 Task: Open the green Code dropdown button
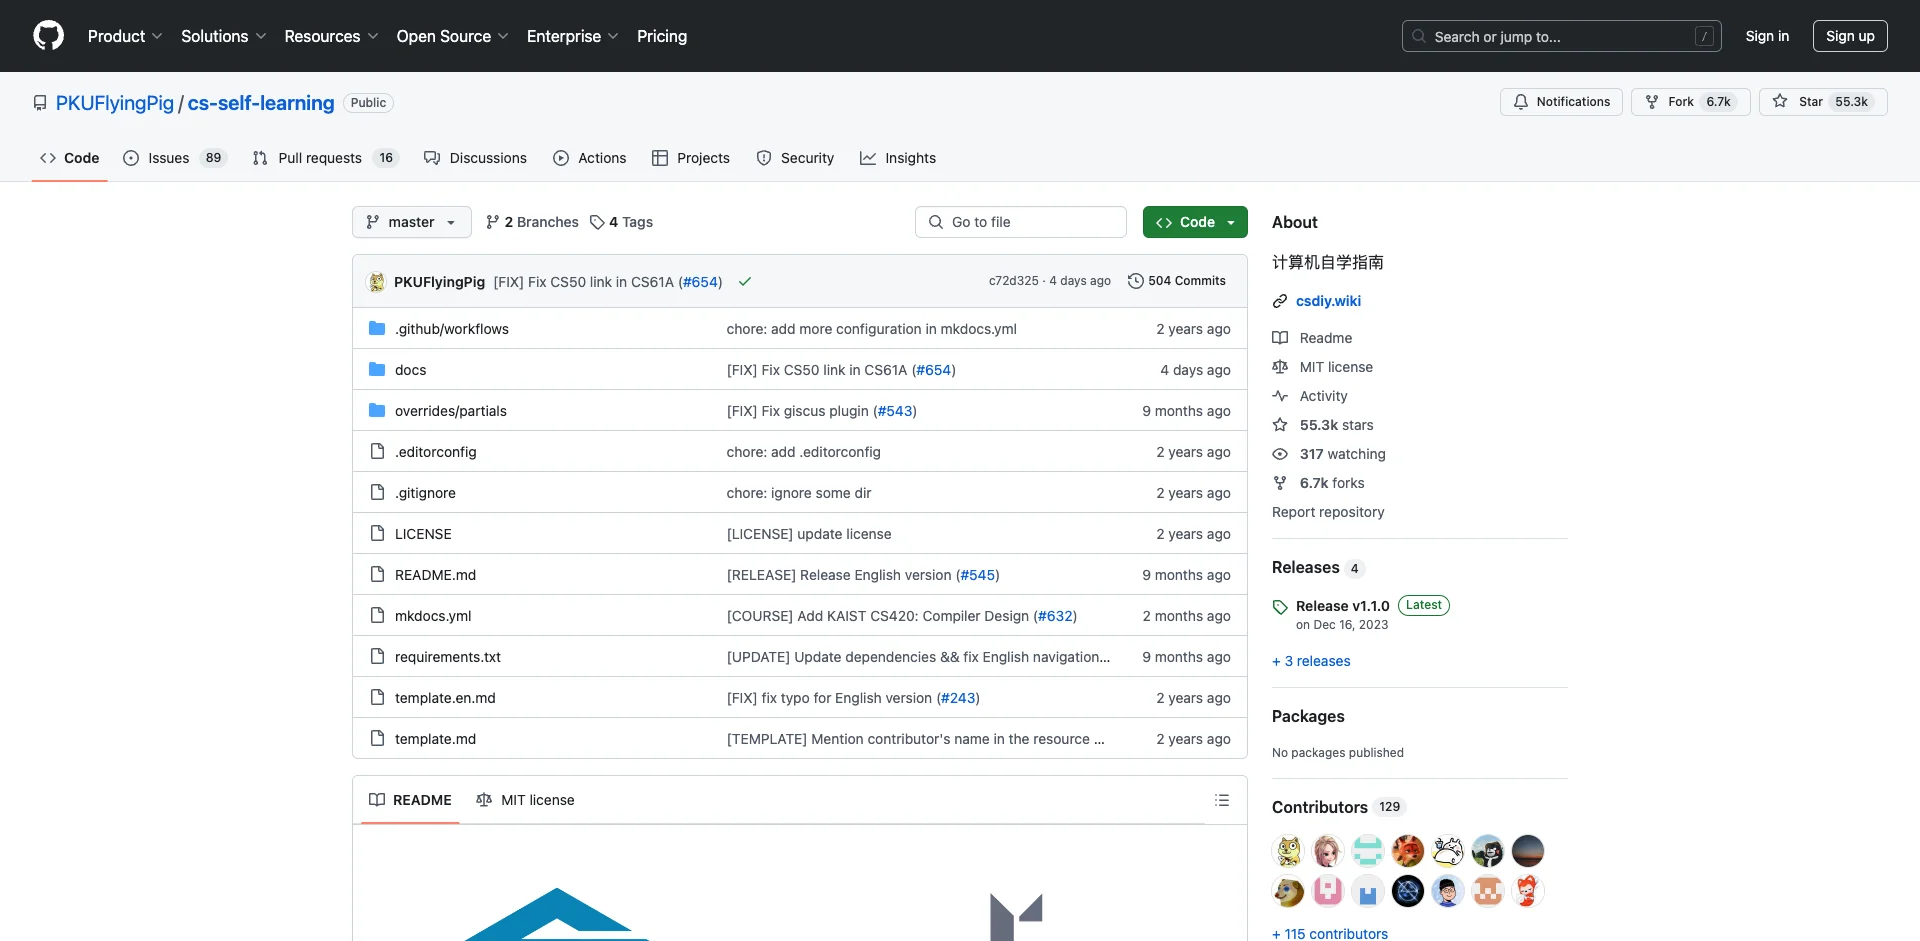pyautogui.click(x=1195, y=222)
